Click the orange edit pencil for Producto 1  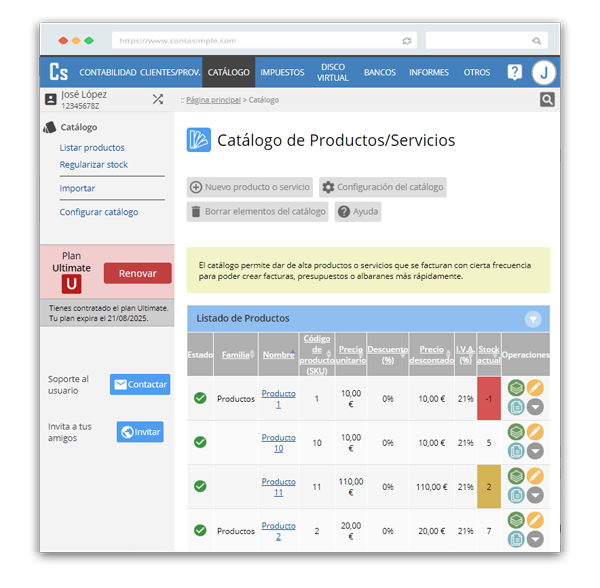click(x=535, y=388)
